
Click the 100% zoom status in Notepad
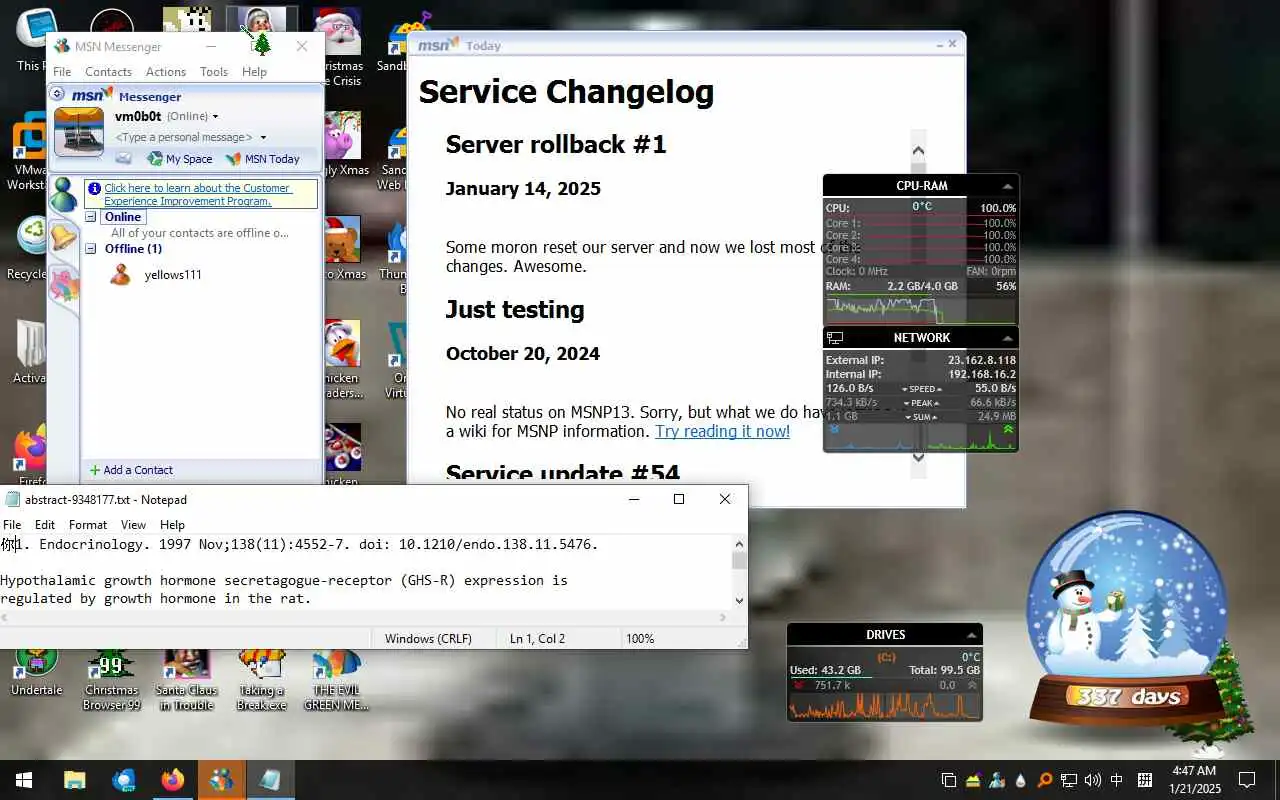point(640,638)
